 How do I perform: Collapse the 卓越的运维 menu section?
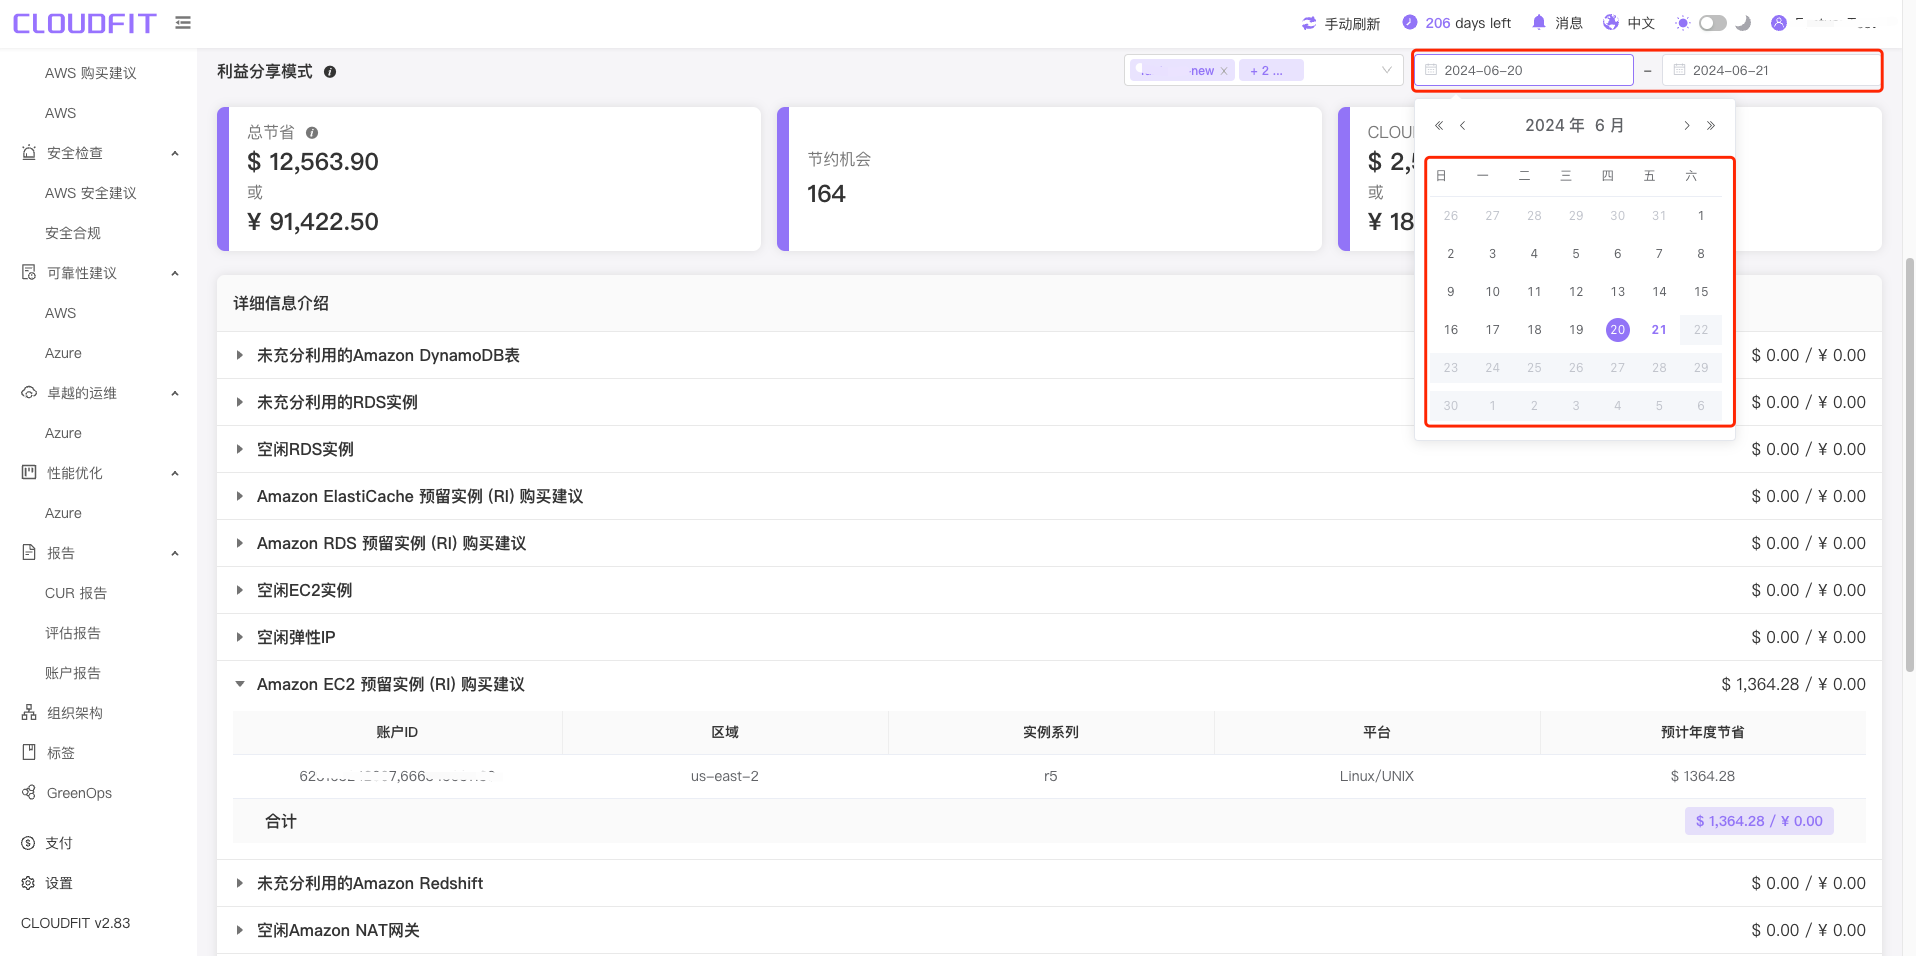point(175,393)
